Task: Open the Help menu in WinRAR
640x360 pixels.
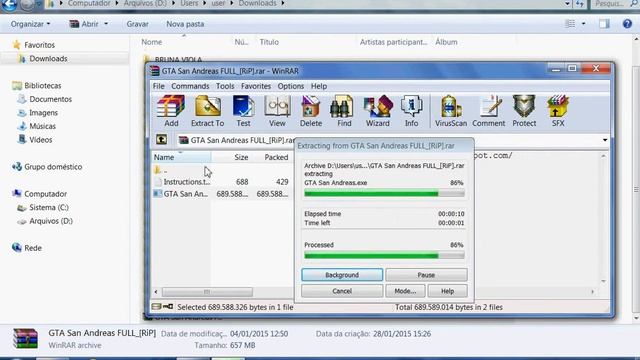Action: pos(319,86)
